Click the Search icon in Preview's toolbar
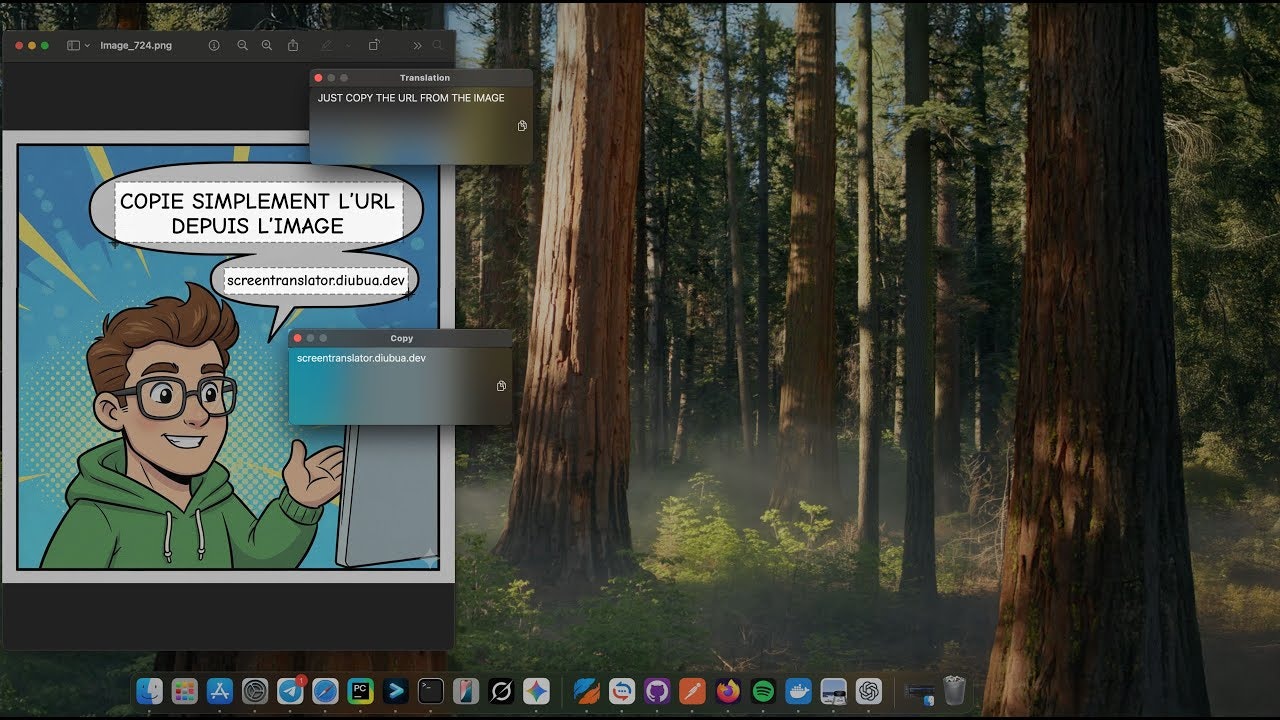The width and height of the screenshot is (1280, 720). coord(438,45)
